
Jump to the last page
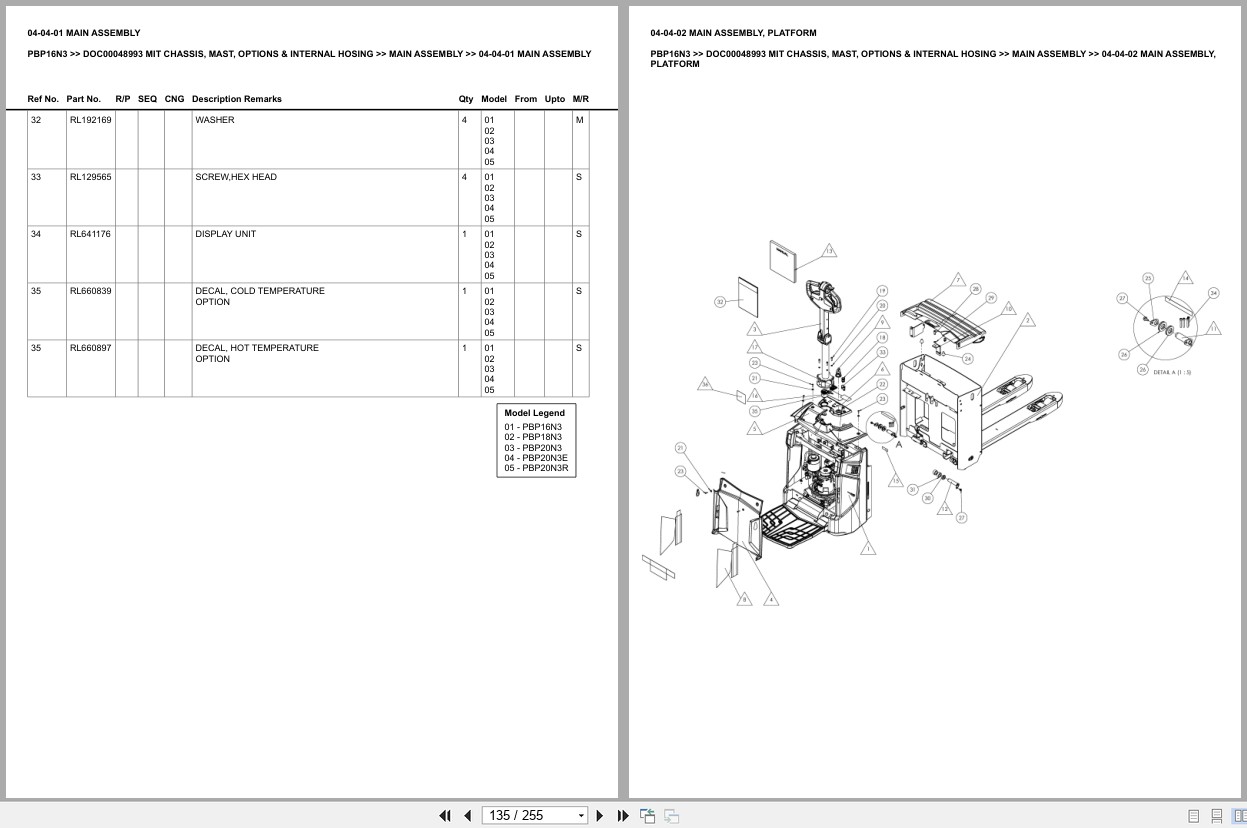click(623, 816)
